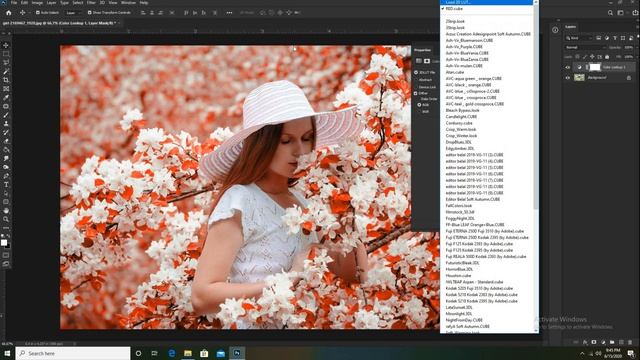This screenshot has height=360, width=640.
Task: Select the Hand tool
Action: [6, 211]
